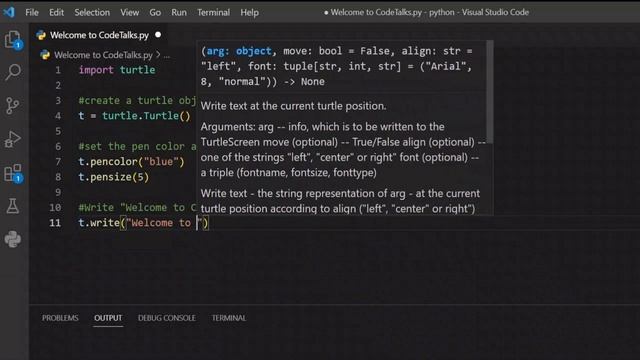Open Source Control view icon

tap(12, 106)
